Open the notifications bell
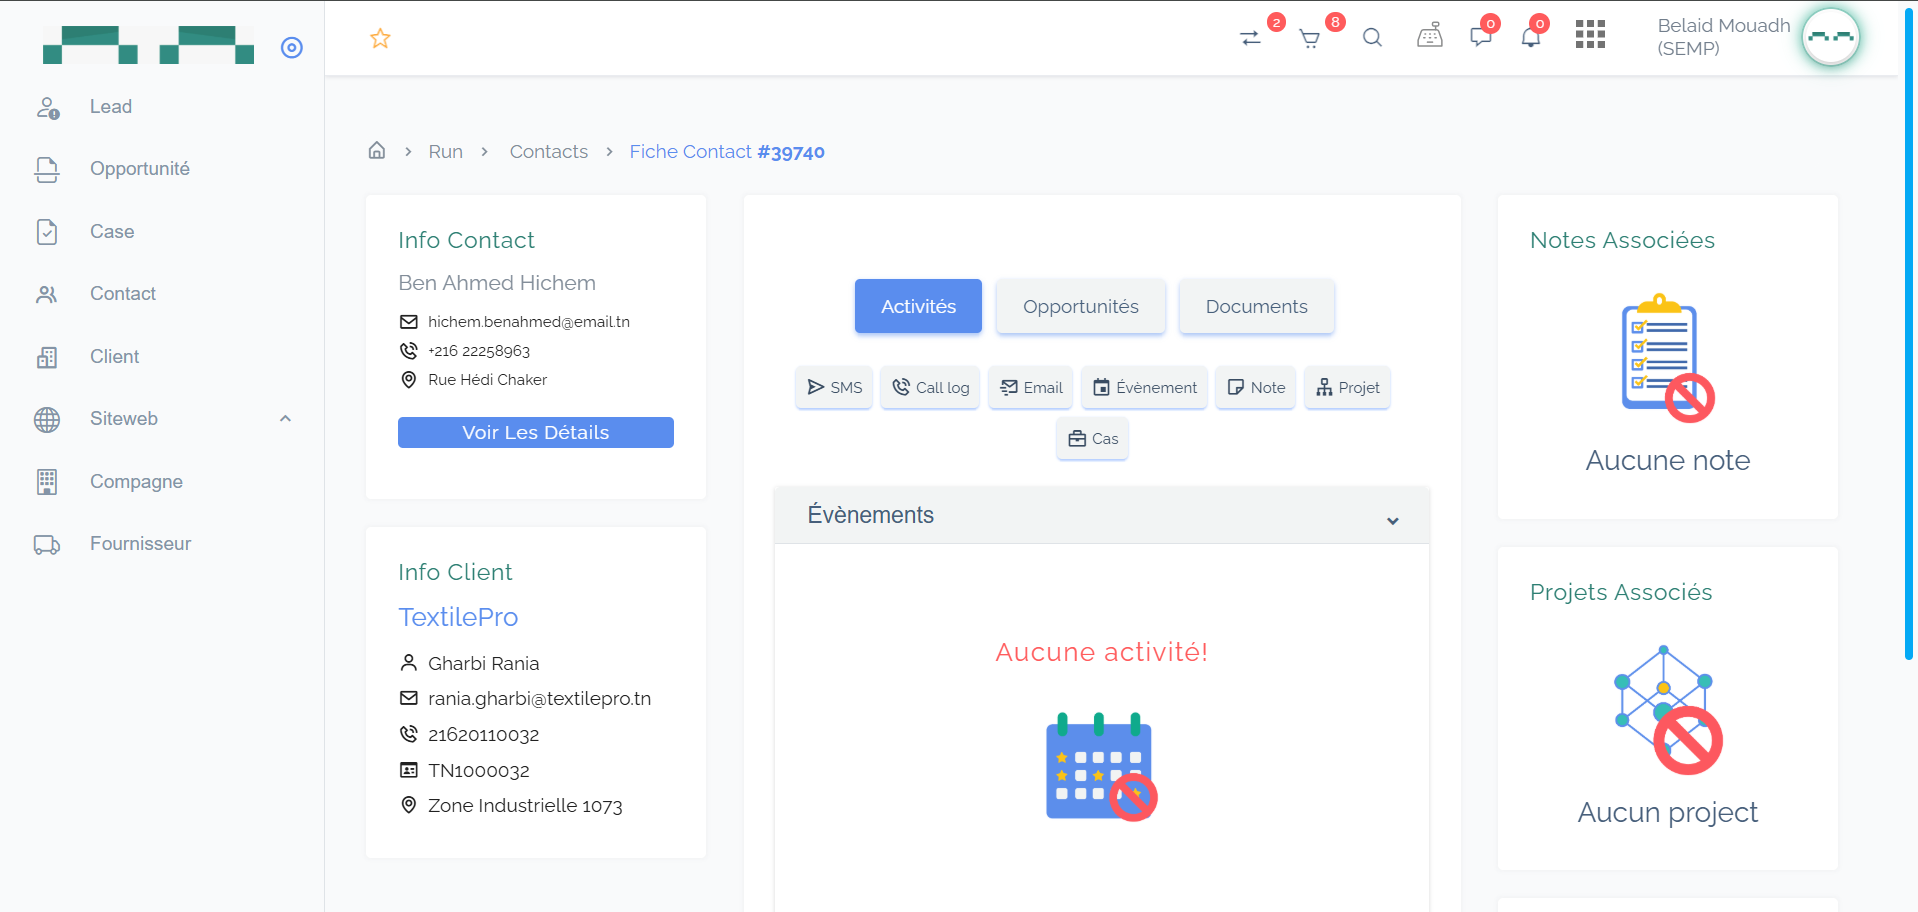 pyautogui.click(x=1531, y=38)
